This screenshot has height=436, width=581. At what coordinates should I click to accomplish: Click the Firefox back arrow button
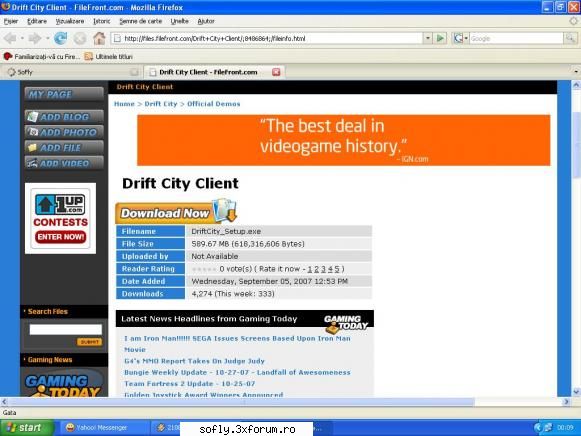(10, 38)
